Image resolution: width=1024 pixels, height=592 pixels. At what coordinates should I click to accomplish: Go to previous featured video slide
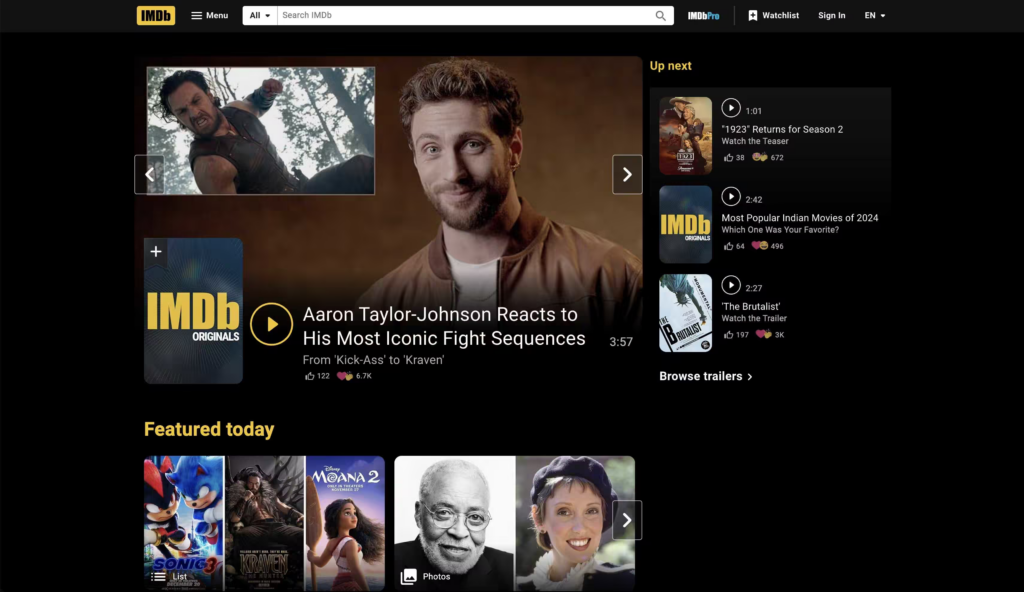(150, 174)
